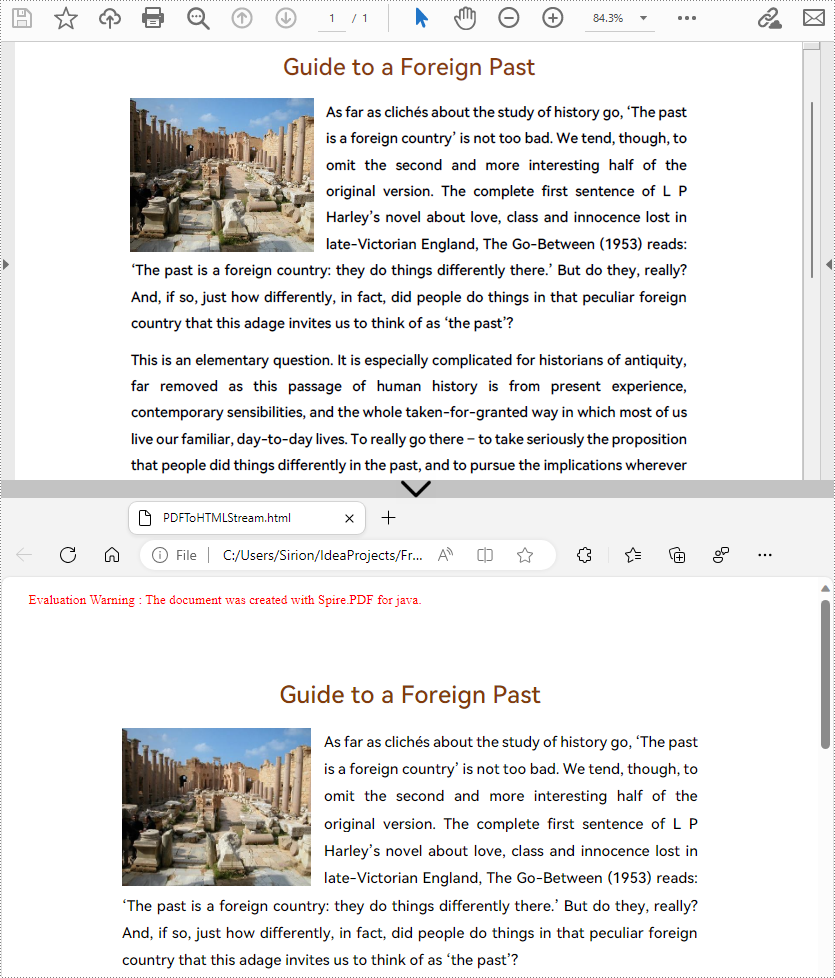Toggle the bookmark star in the PDF toolbar

[x=66, y=17]
